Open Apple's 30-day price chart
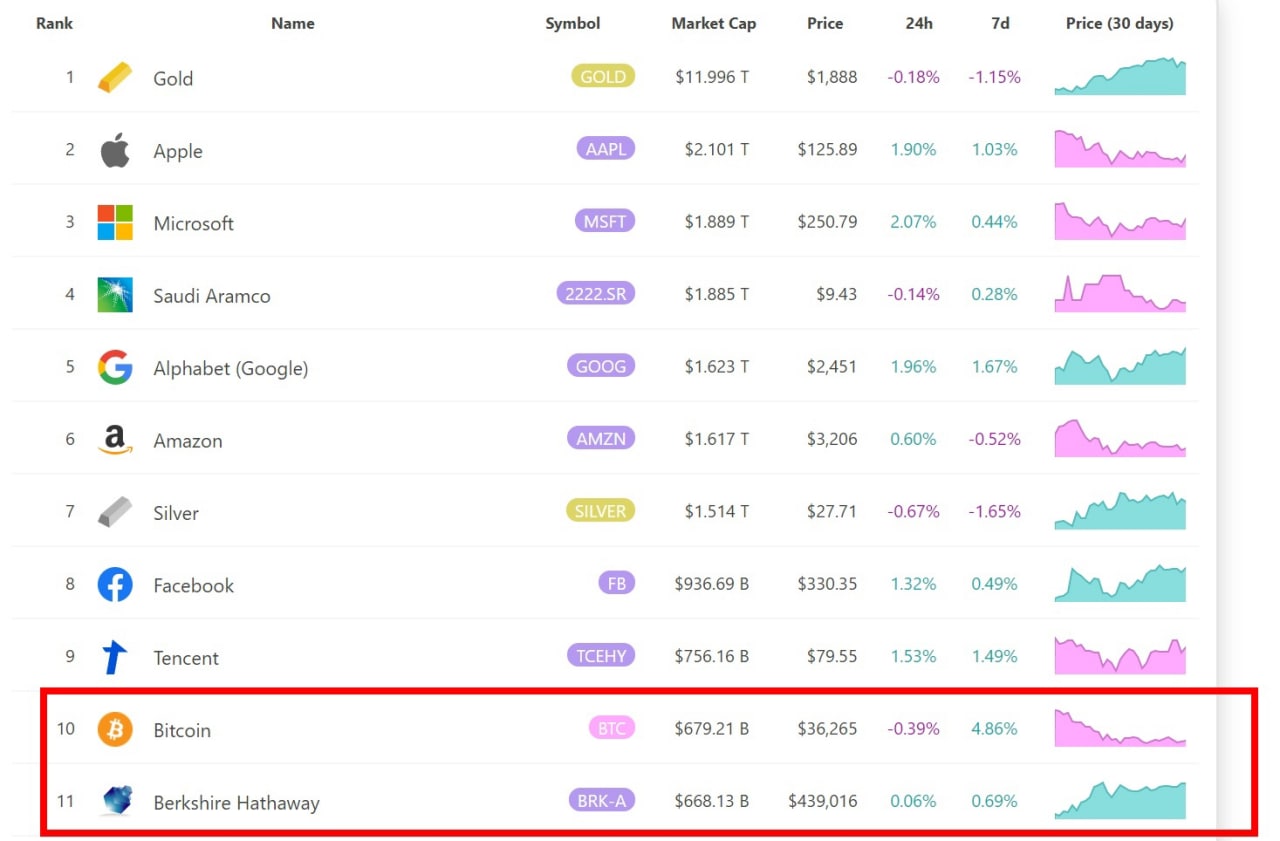Screen dimensions: 1280x841 pos(1120,148)
